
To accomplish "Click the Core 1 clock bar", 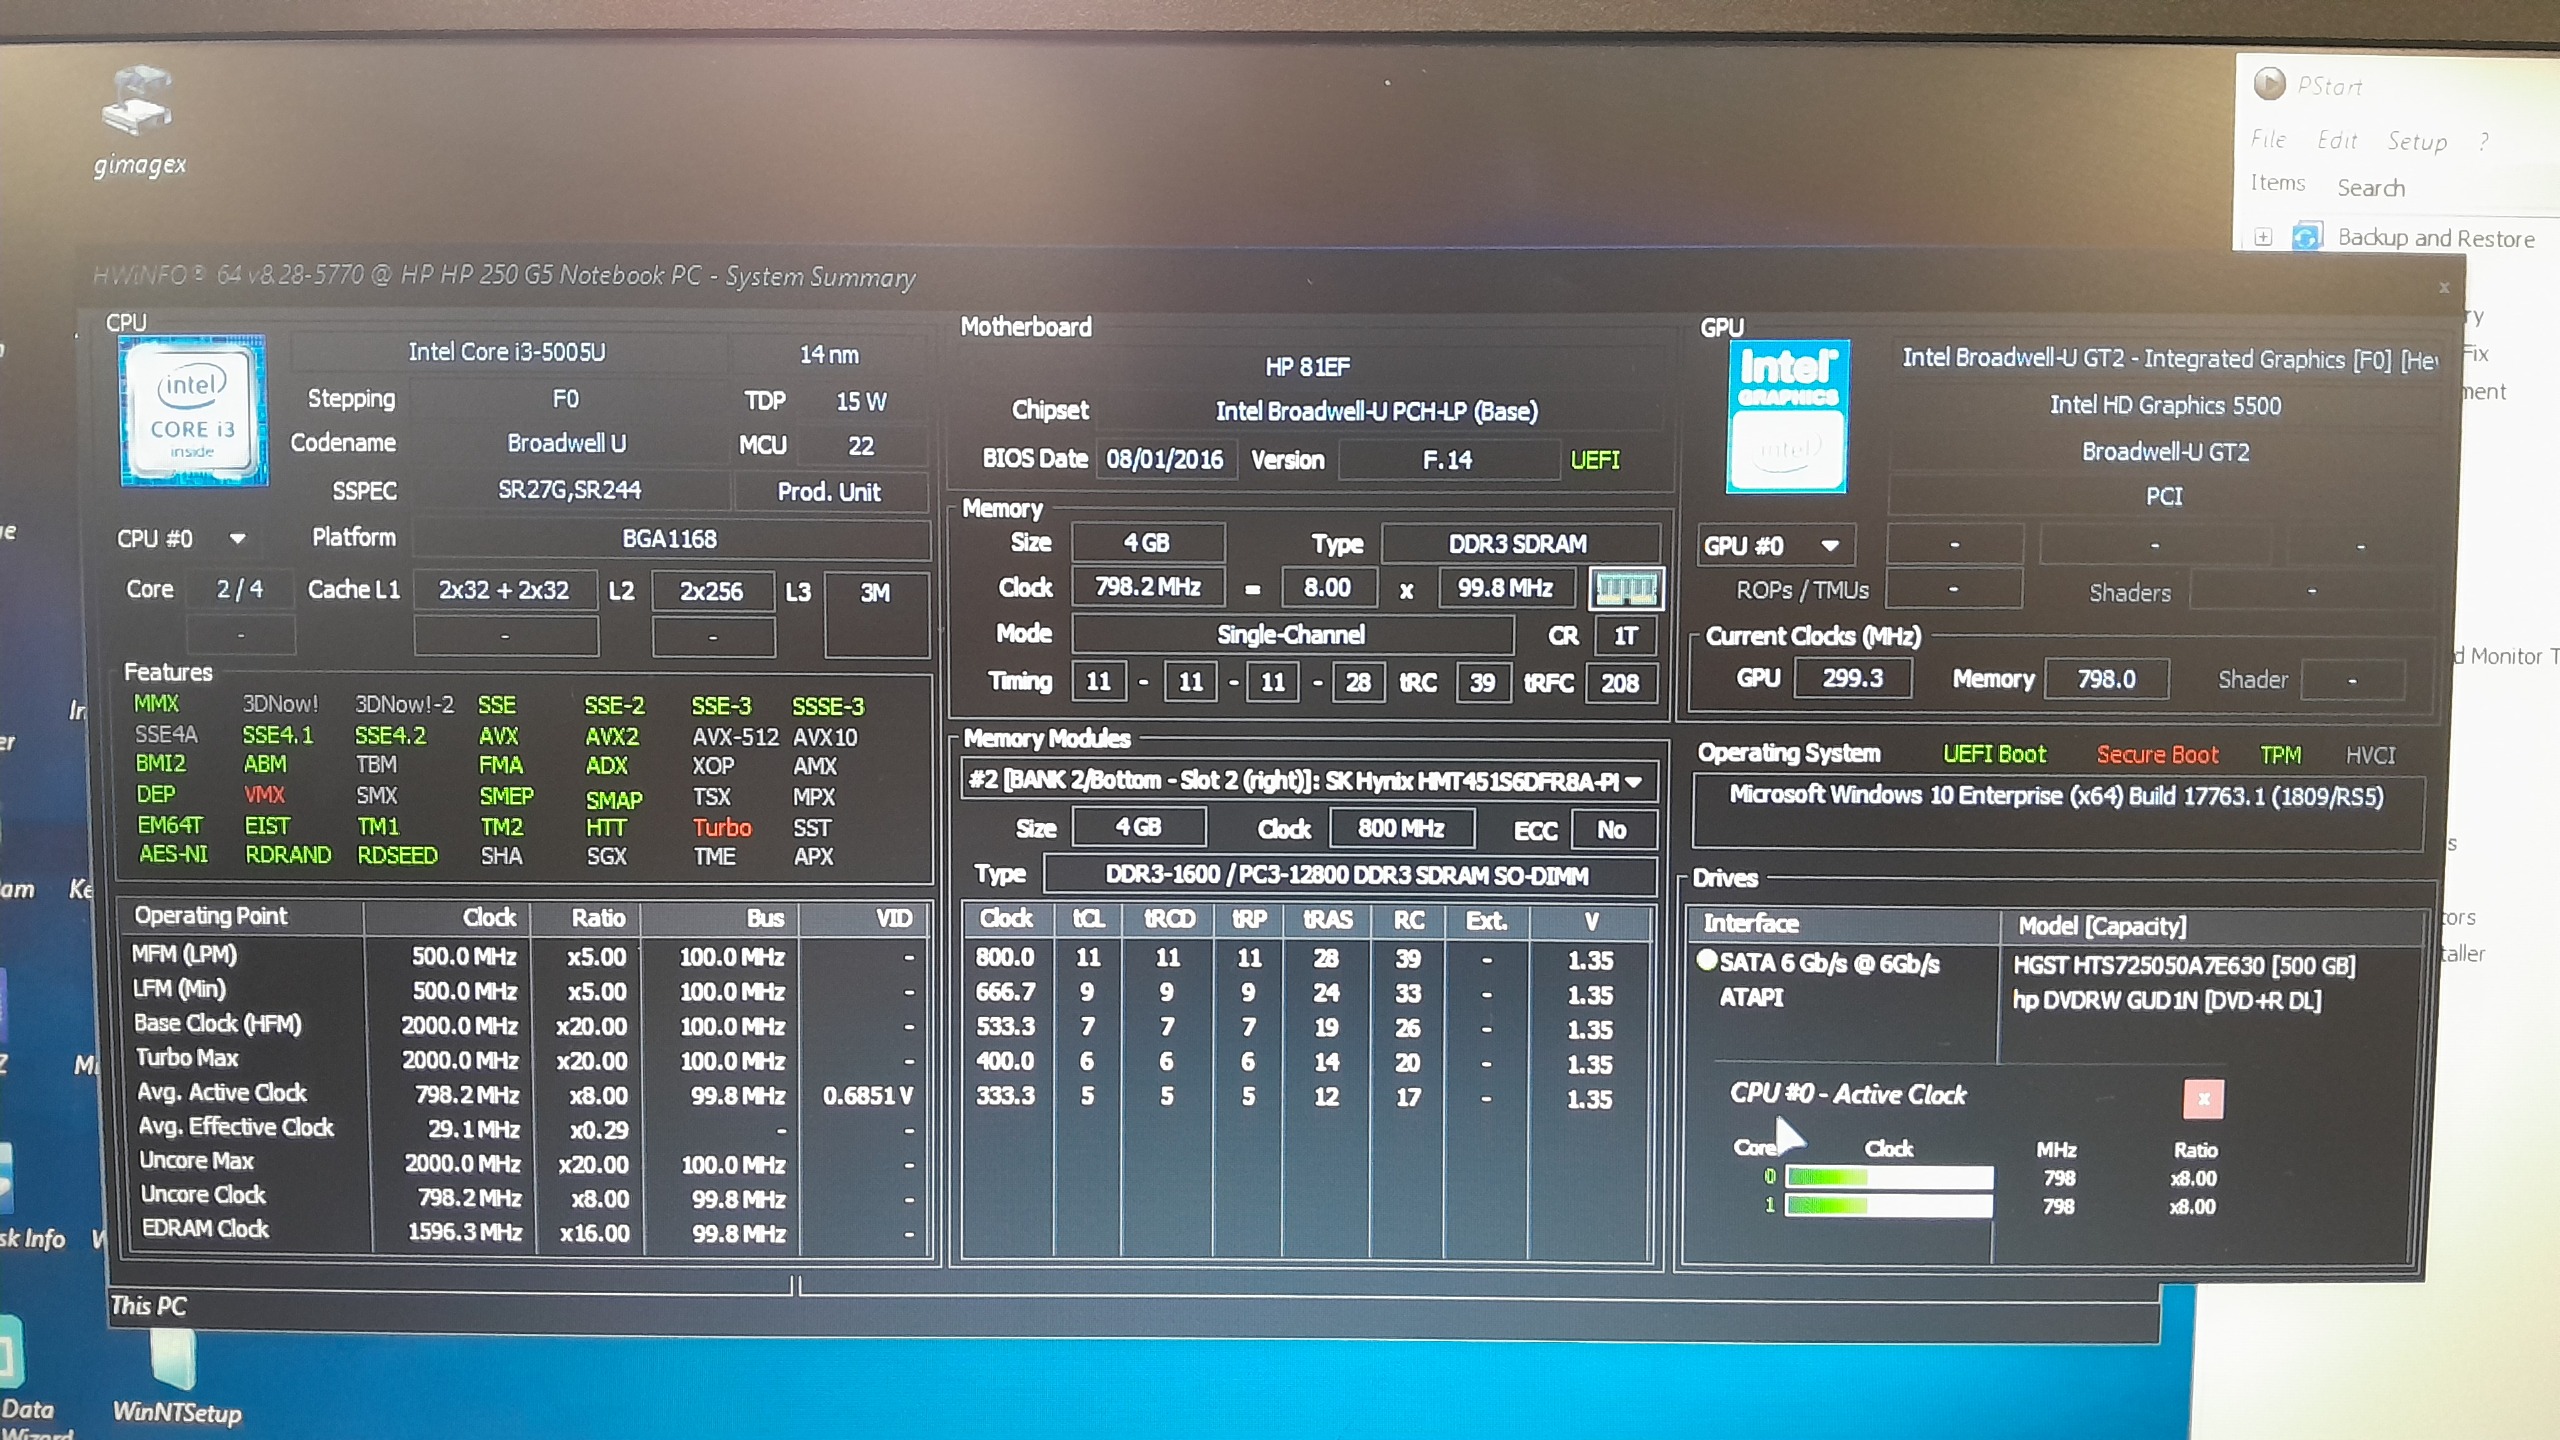I will pyautogui.click(x=1889, y=1205).
